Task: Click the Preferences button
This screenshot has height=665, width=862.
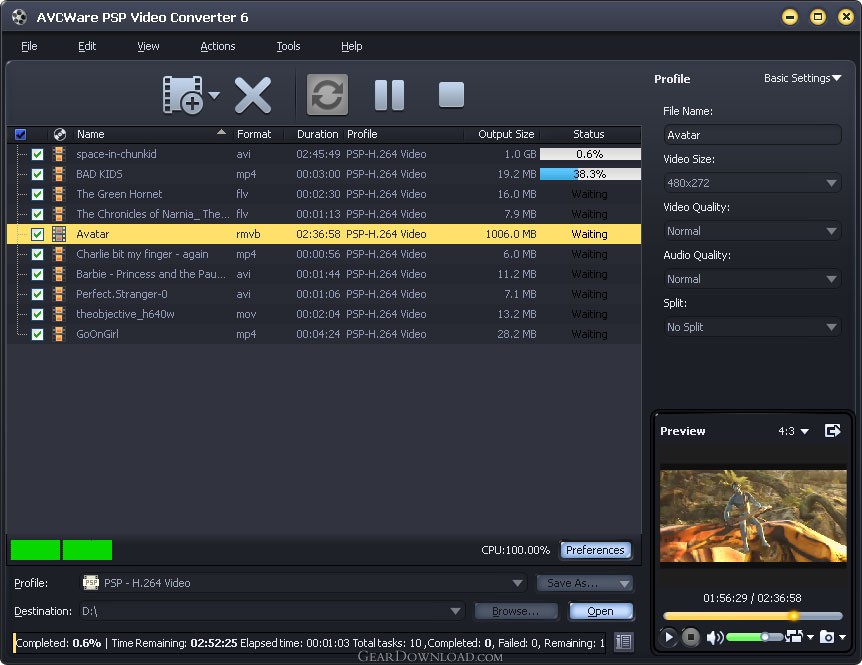Action: pyautogui.click(x=595, y=550)
